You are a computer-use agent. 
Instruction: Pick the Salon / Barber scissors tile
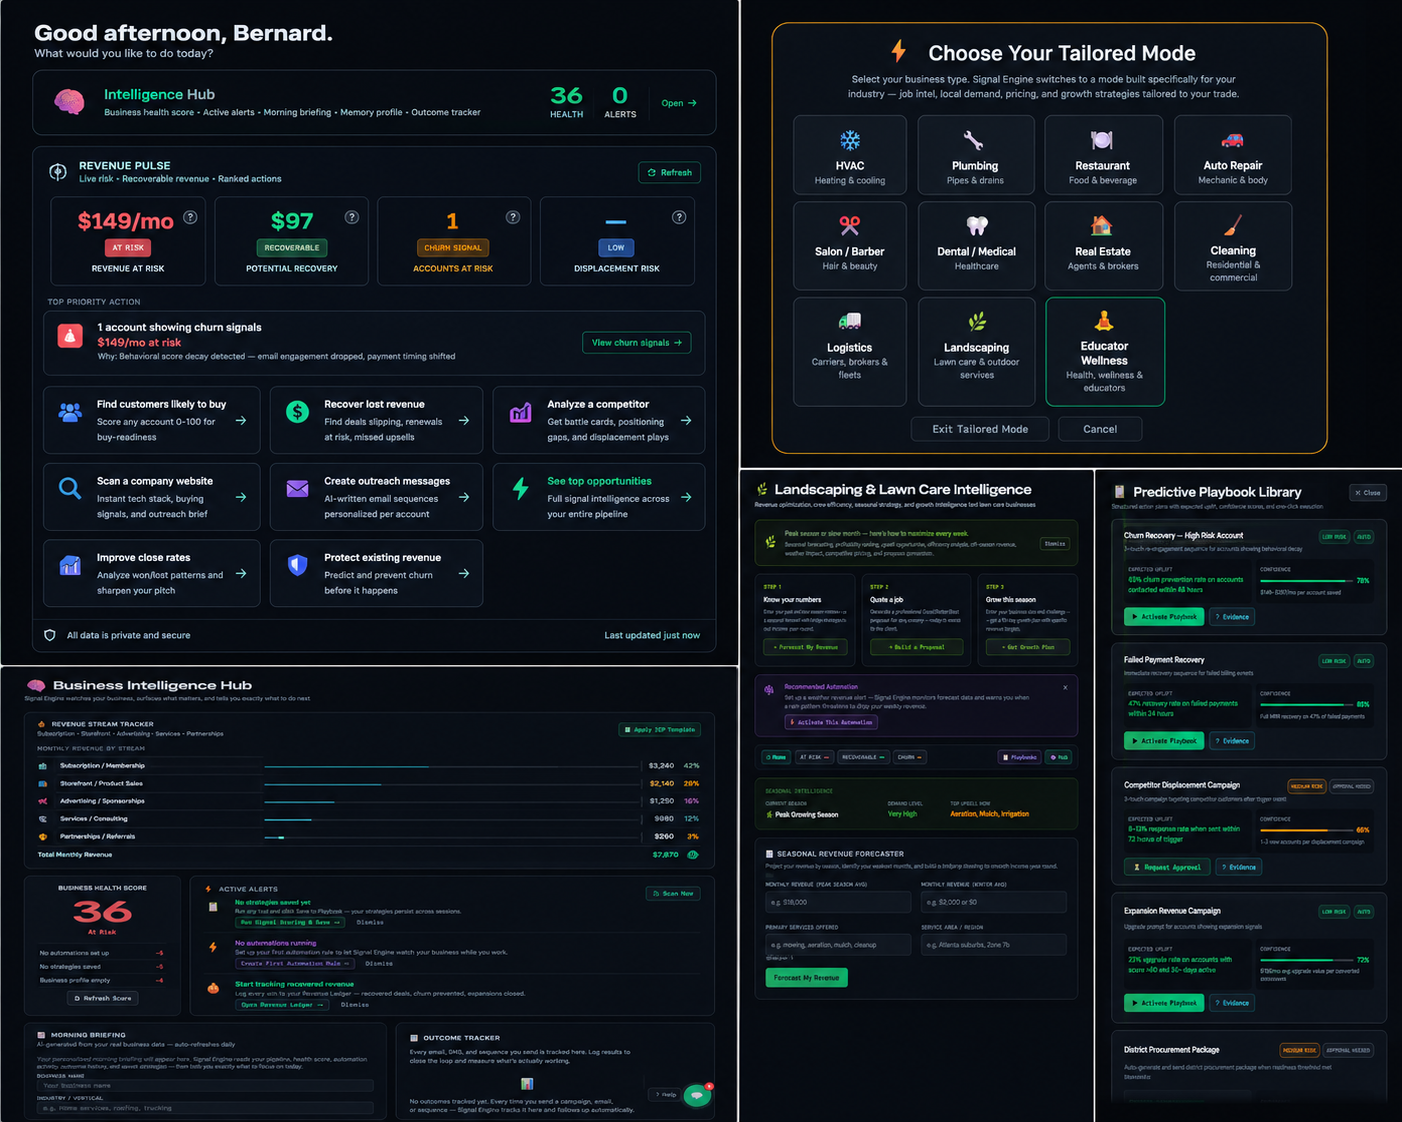pos(850,246)
